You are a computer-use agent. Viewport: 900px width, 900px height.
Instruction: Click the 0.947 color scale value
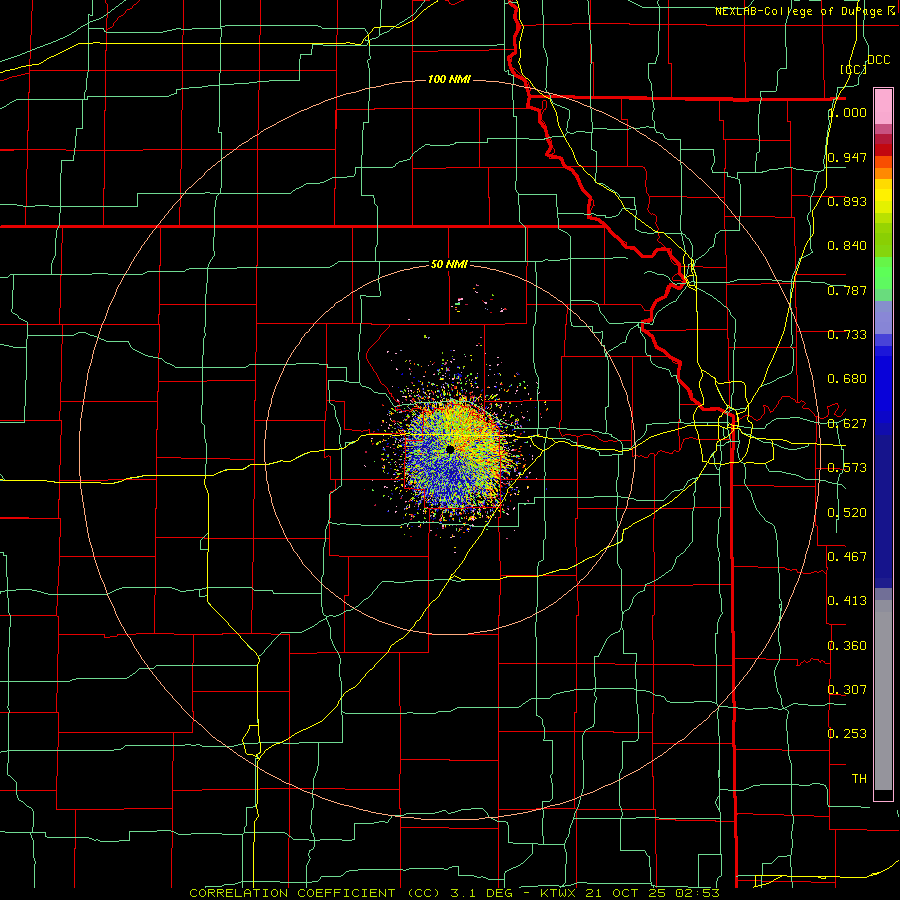point(847,157)
